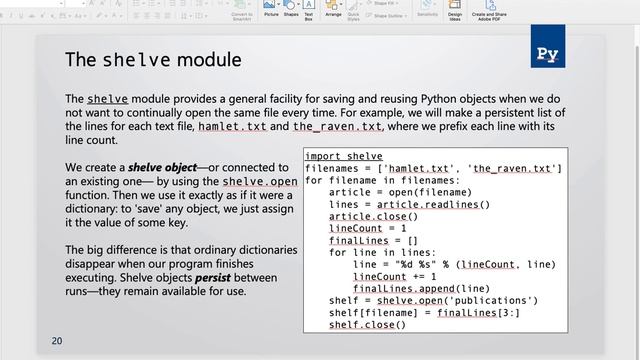The image size is (640, 360).
Task: Open the Shape Fill dropdown
Action: 384,3
